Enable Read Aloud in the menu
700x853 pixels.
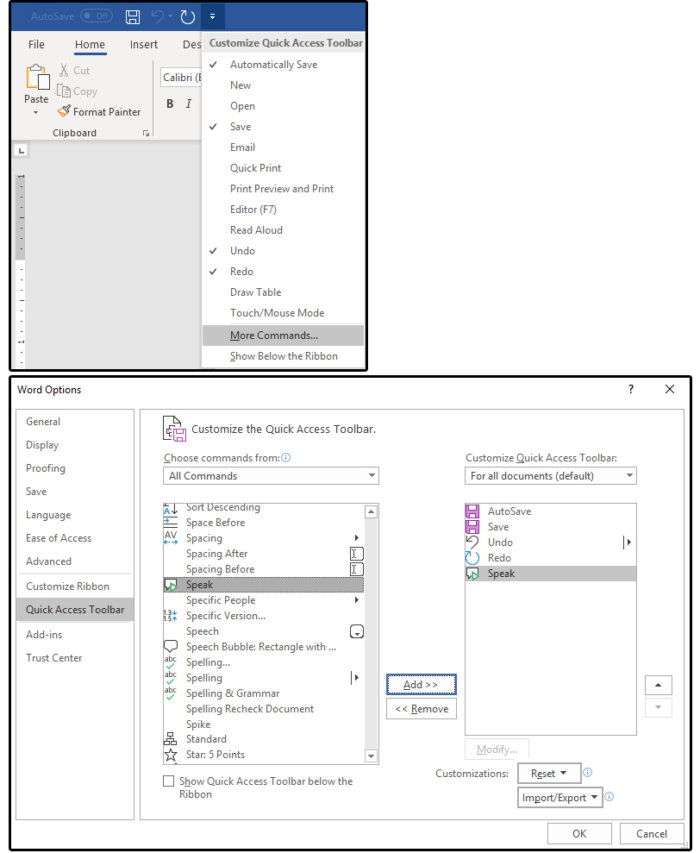pos(283,230)
